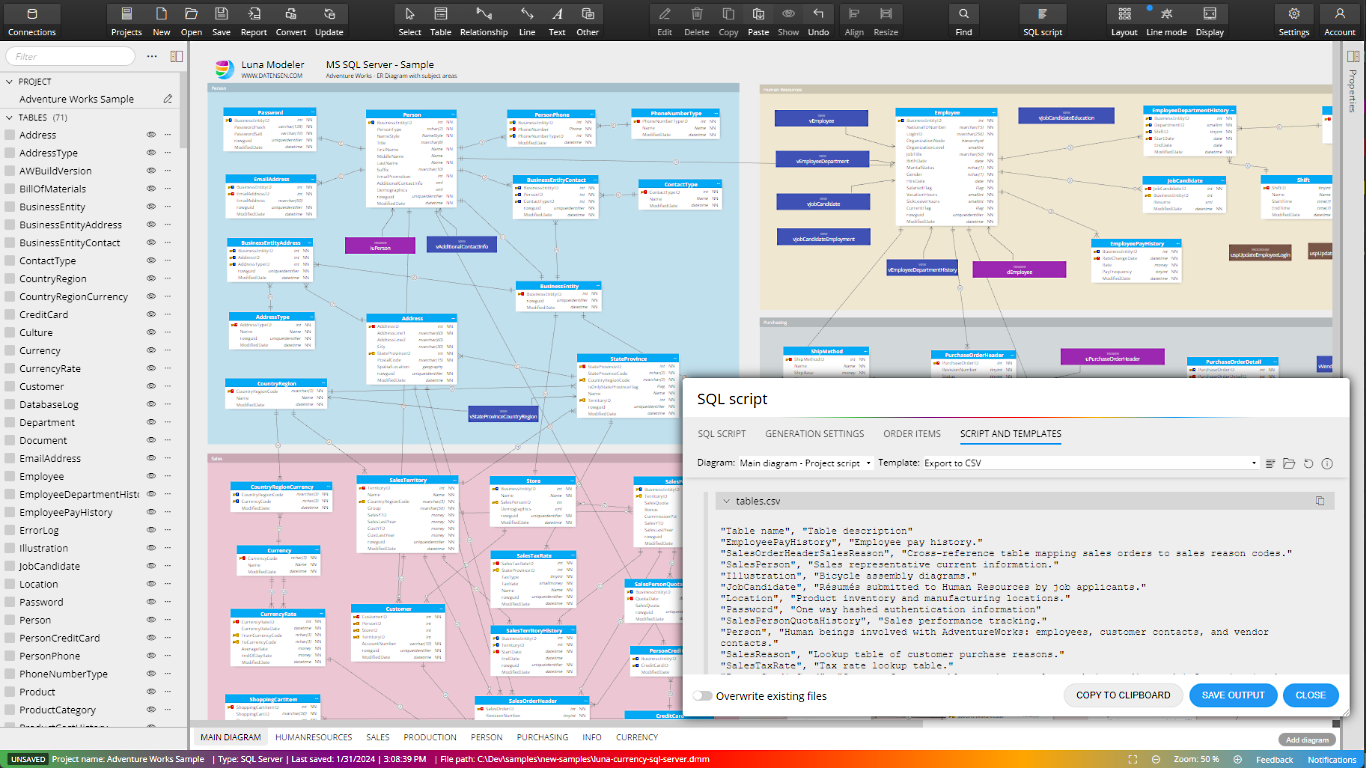Hide the Customer table using eye icon

point(152,387)
